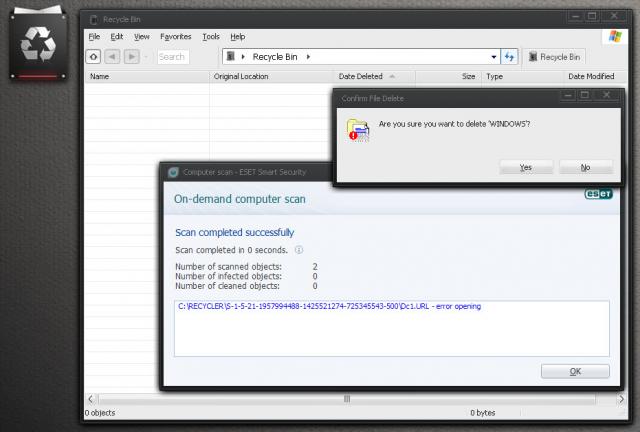Click the trash icon inside the address bar
Image resolution: width=640 pixels, height=432 pixels.
click(x=231, y=56)
